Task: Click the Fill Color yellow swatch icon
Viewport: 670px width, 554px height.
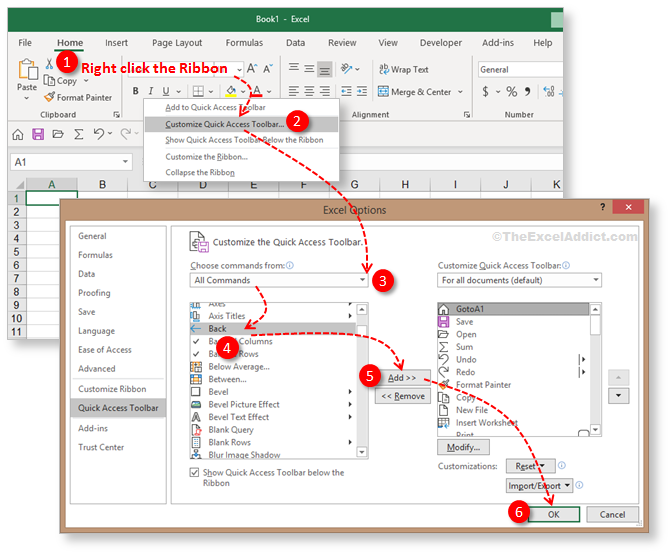Action: [231, 91]
